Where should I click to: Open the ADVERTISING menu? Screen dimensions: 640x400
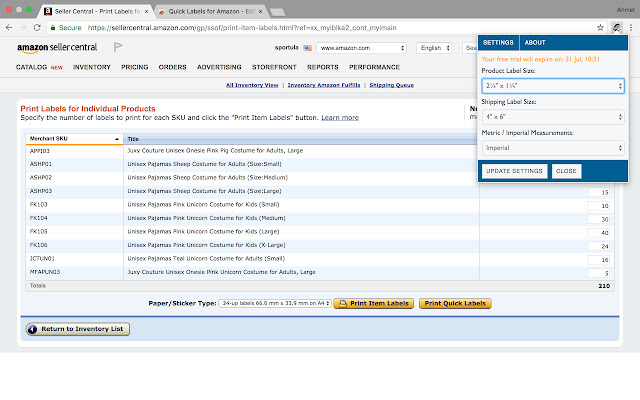point(219,67)
